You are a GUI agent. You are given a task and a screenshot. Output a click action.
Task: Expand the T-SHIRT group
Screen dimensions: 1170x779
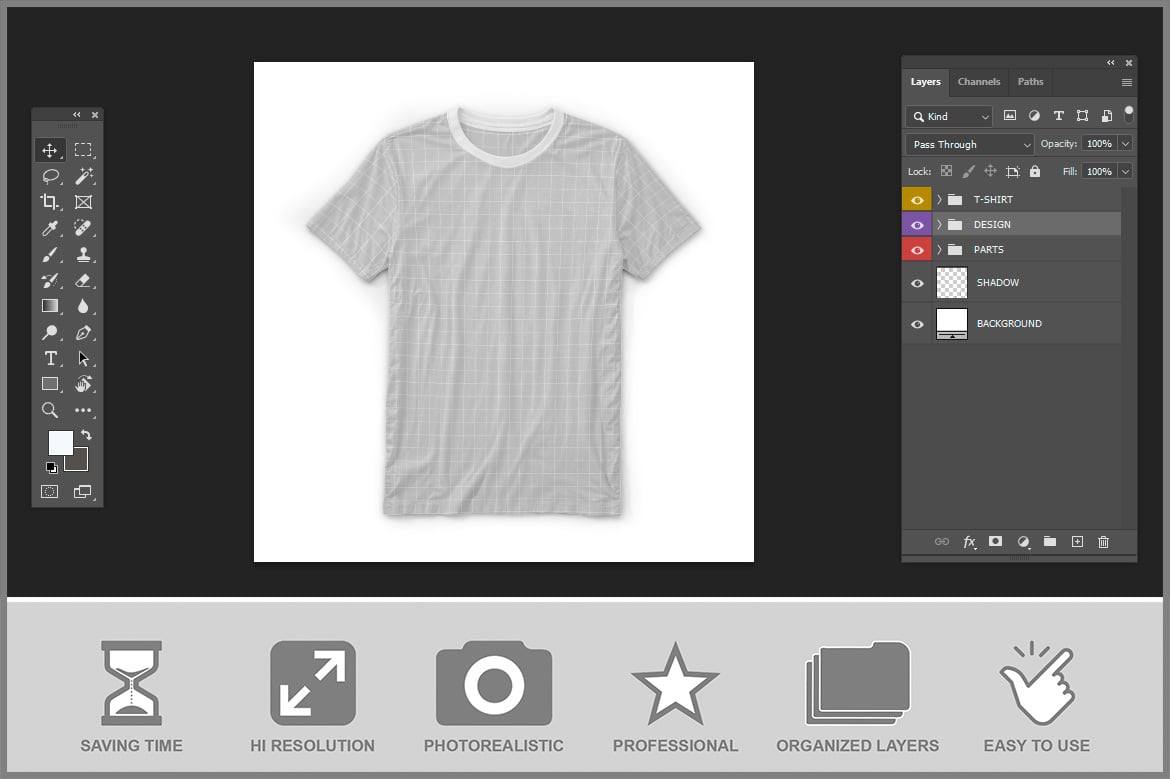click(939, 199)
